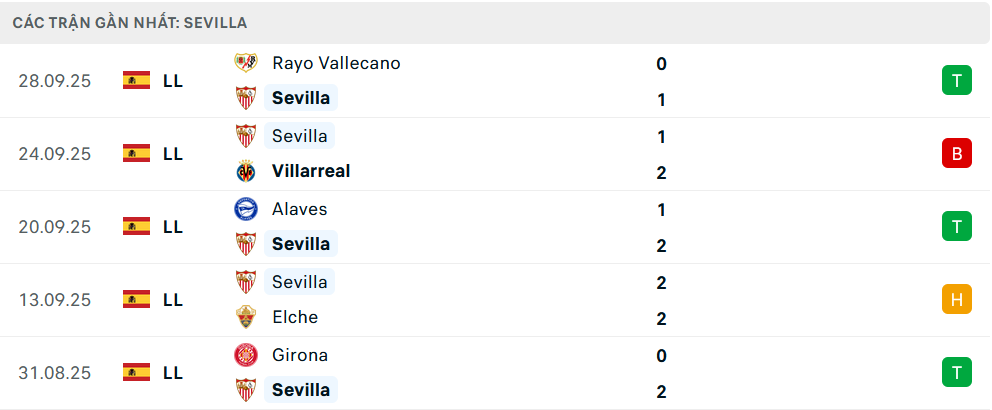Click the 'Các trận gần nhất: Sevilla' header
The width and height of the screenshot is (992, 410).
click(130, 22)
